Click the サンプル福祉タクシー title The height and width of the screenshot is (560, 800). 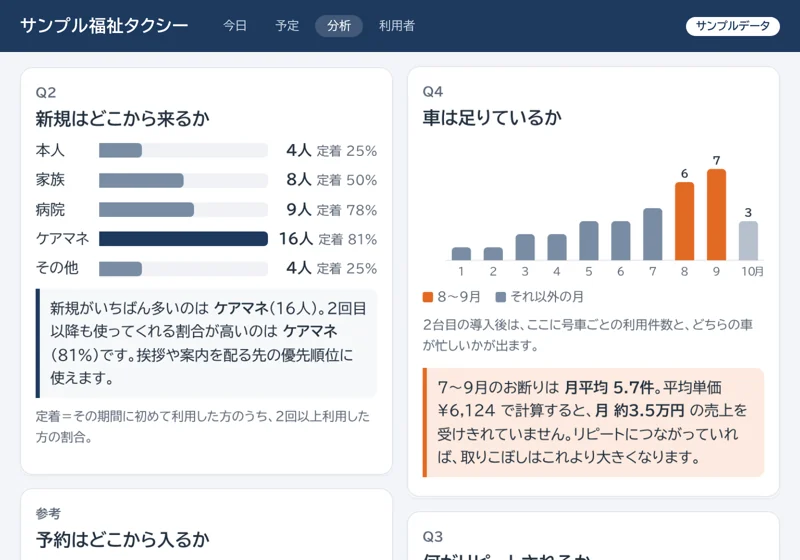pyautogui.click(x=104, y=26)
